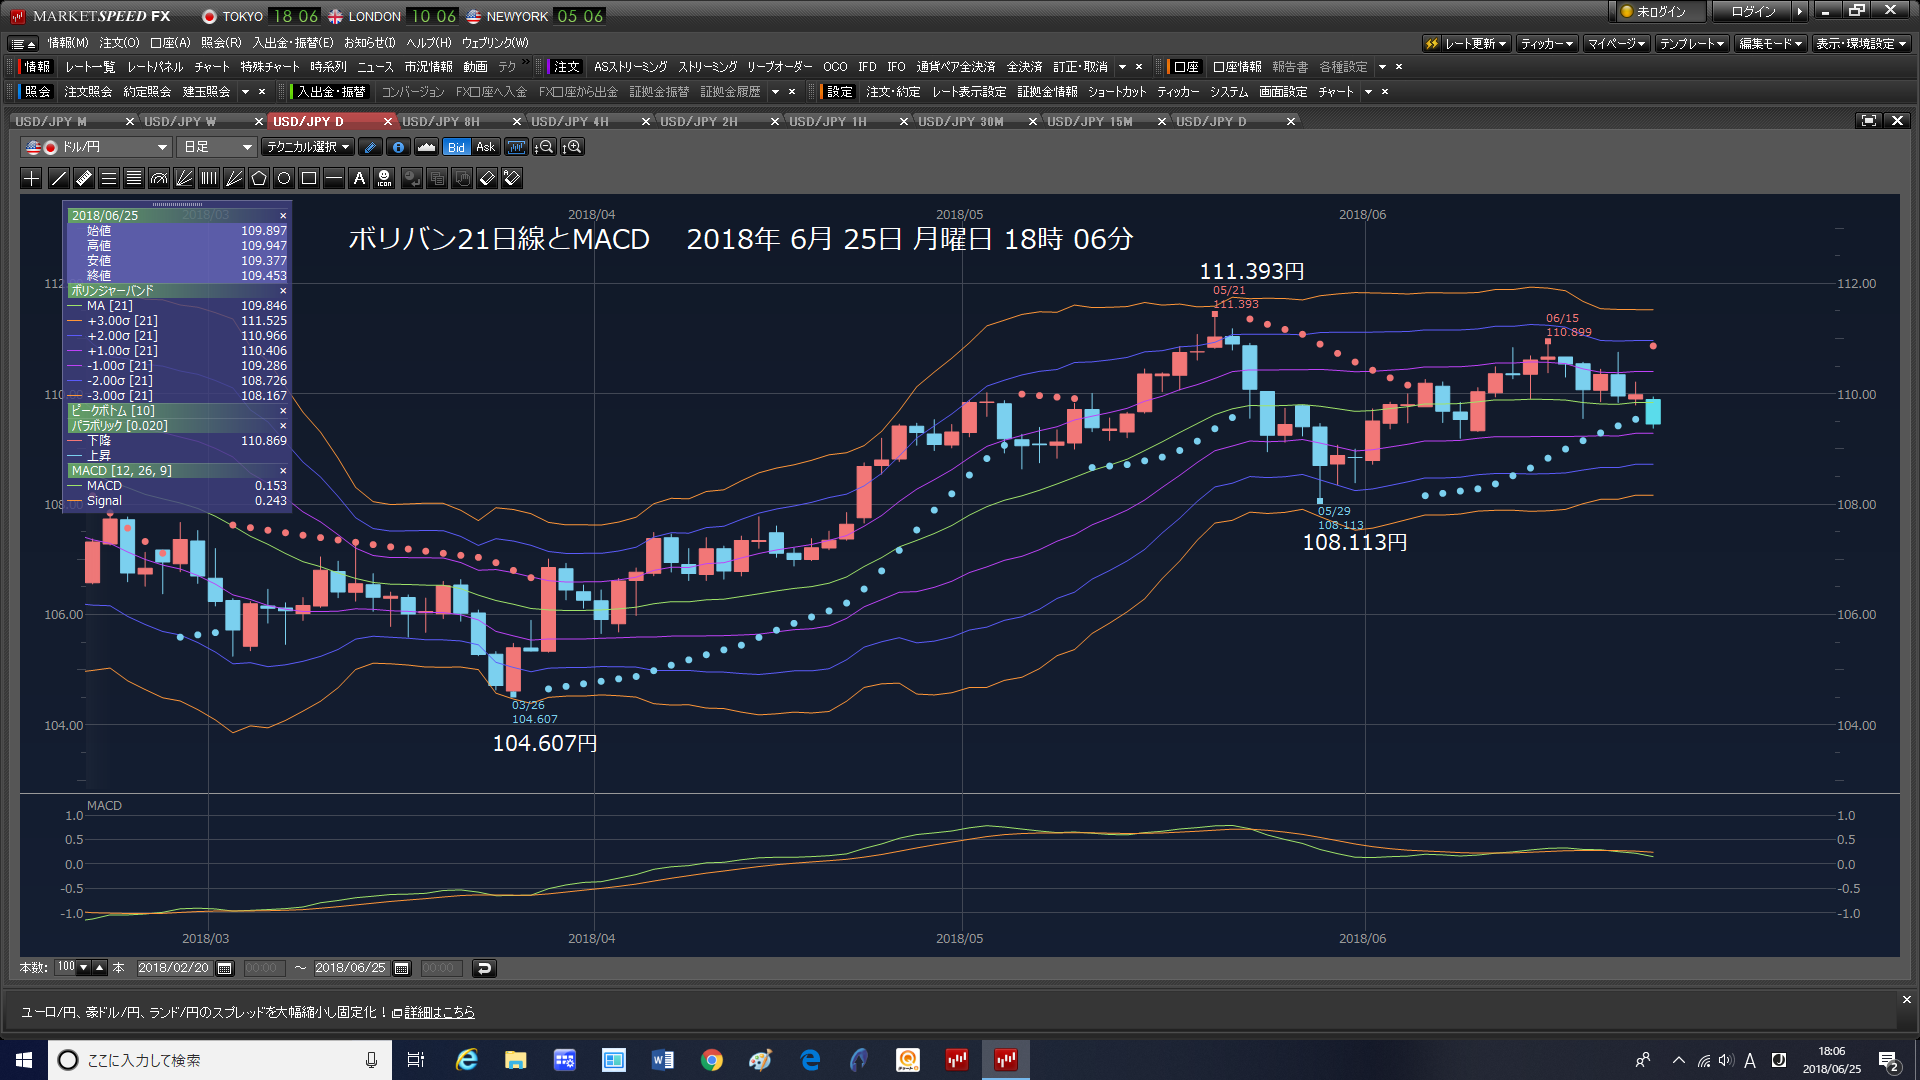Open the end date calendar picker

tap(402, 968)
